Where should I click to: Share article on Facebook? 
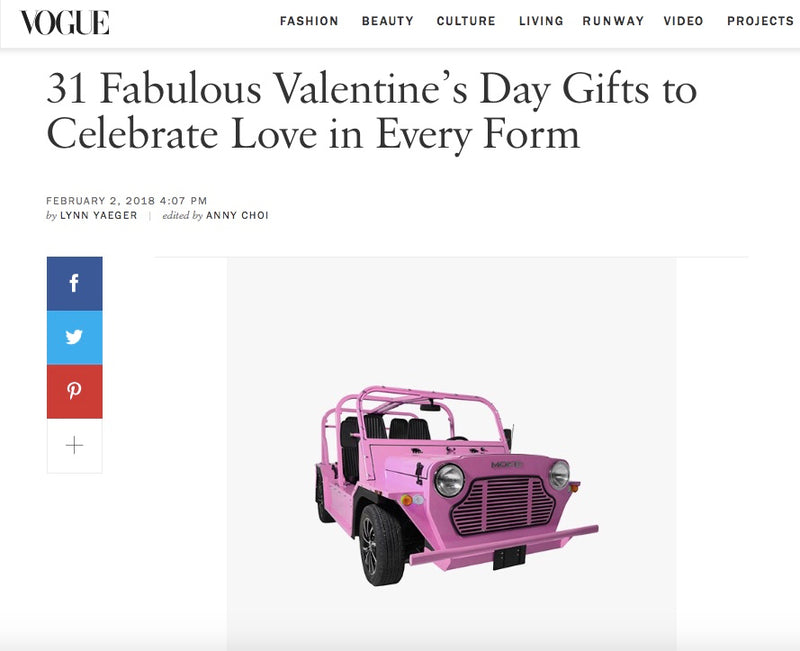click(74, 283)
